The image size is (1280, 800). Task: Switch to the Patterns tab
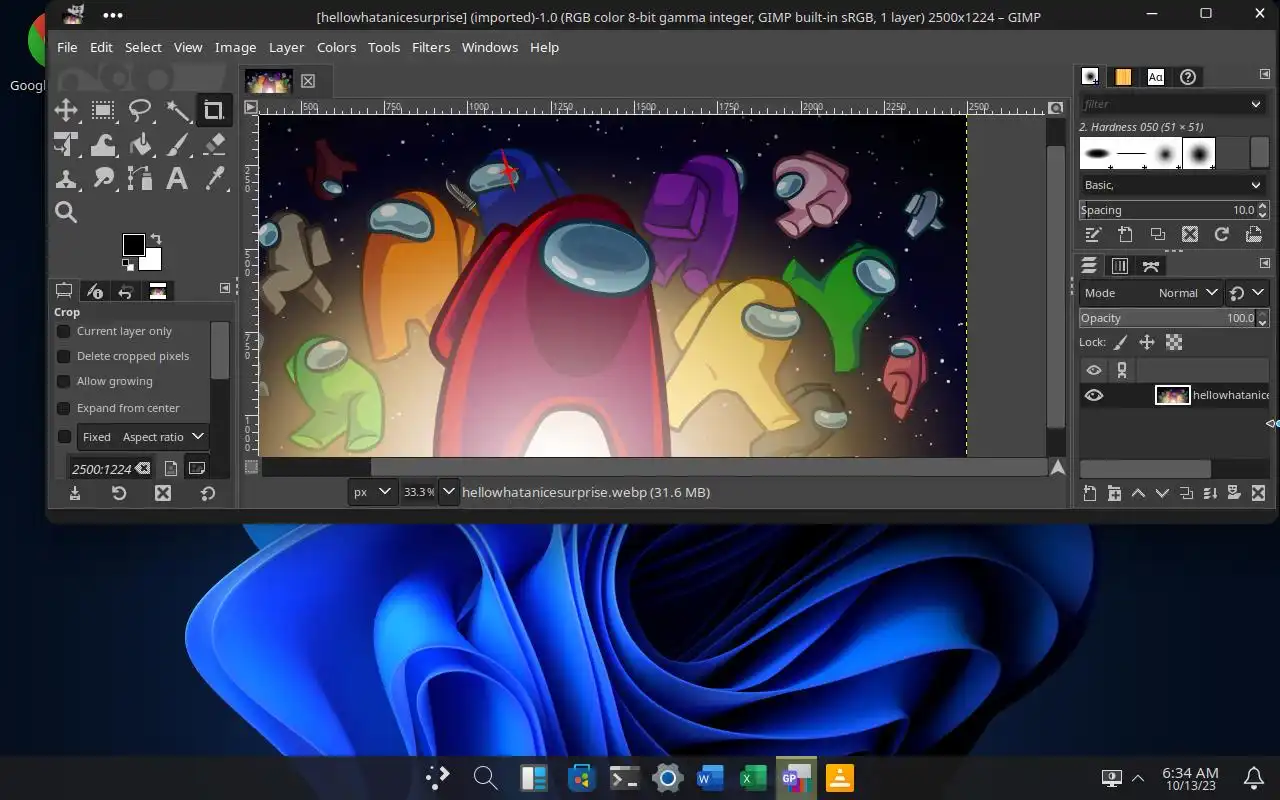(x=1123, y=77)
